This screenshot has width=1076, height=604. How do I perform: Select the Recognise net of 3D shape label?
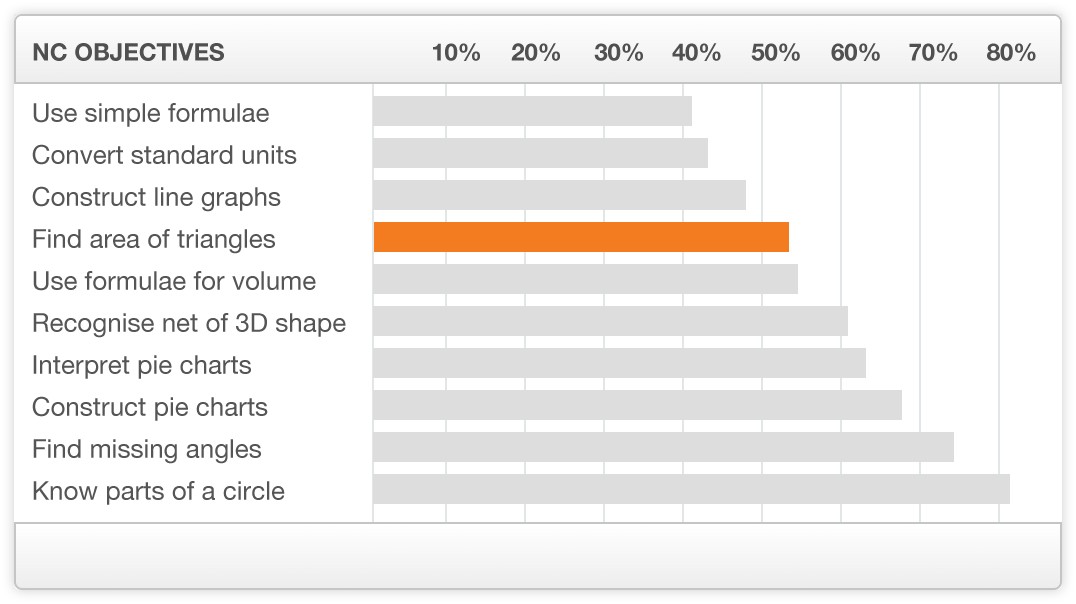pyautogui.click(x=189, y=323)
